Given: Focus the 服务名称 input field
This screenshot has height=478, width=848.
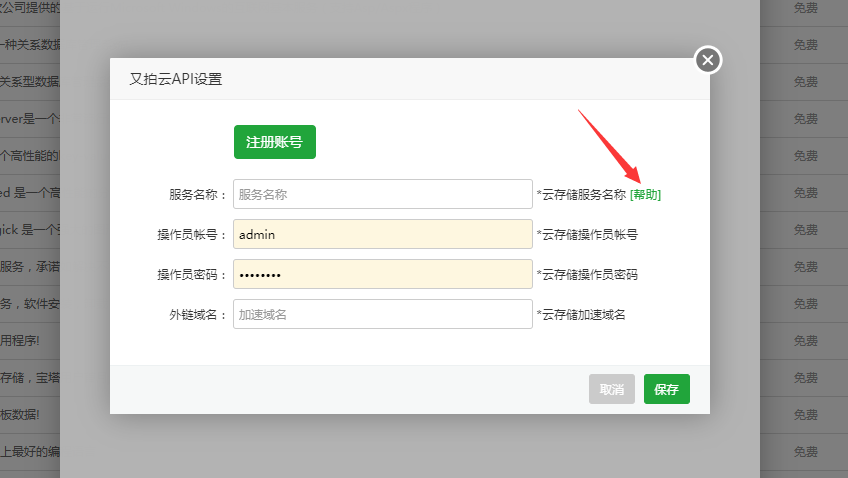Looking at the screenshot, I should click(x=383, y=194).
